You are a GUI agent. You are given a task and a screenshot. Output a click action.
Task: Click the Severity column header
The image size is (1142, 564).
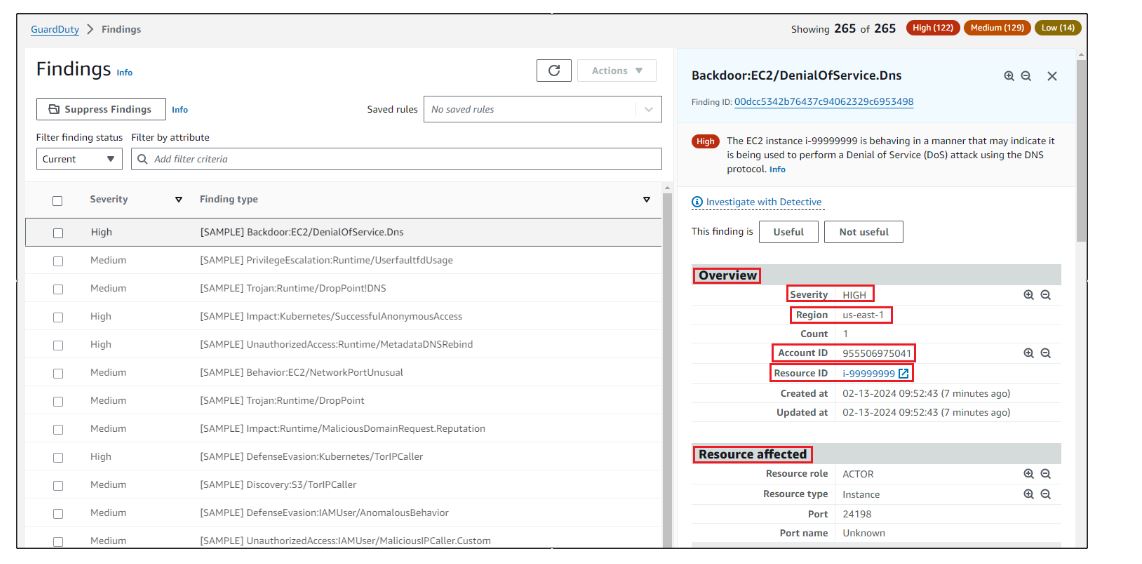pos(109,199)
